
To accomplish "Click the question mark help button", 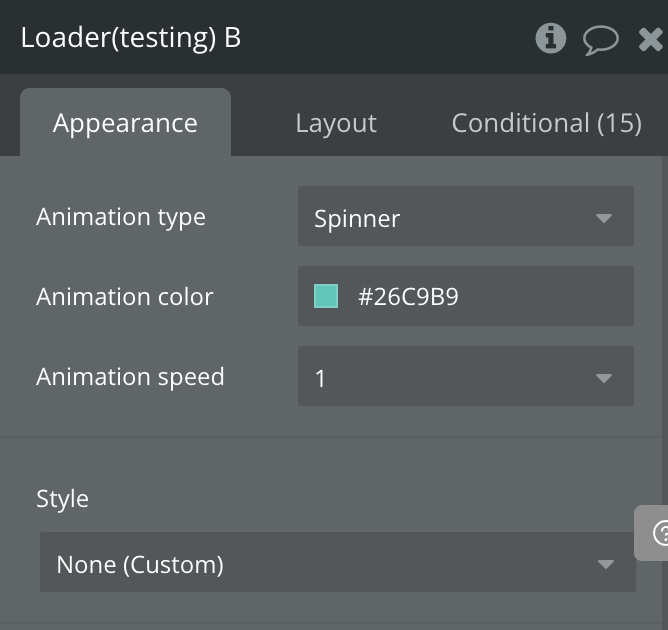I will (658, 533).
